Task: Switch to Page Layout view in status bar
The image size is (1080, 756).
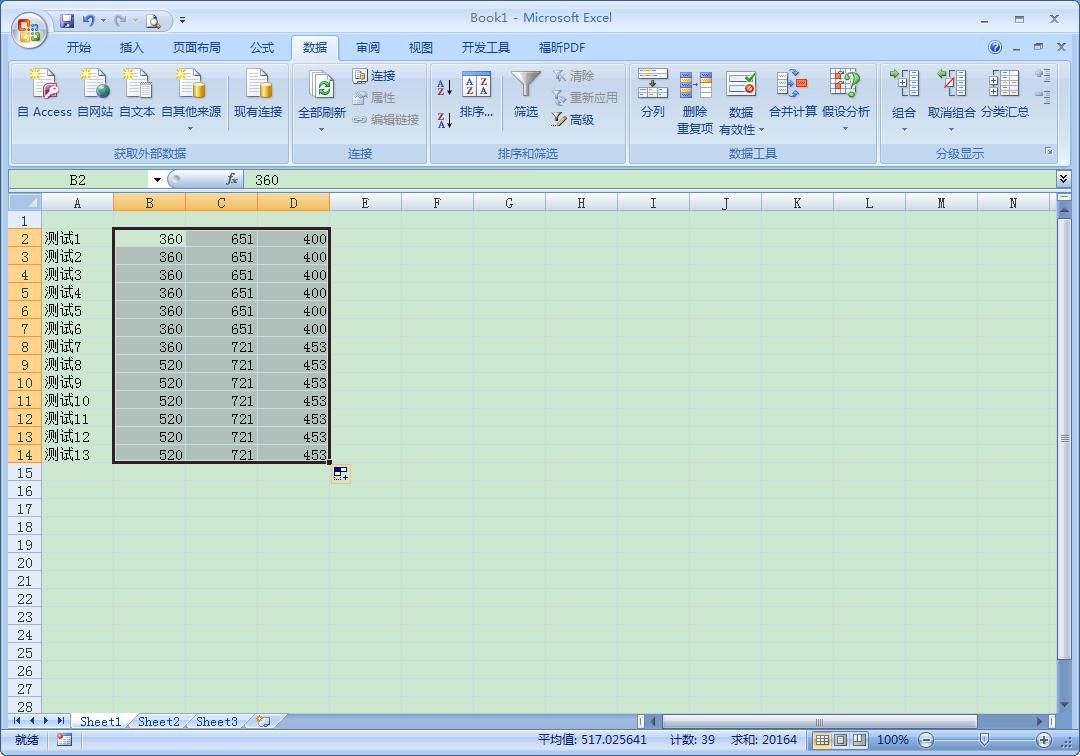Action: click(841, 740)
